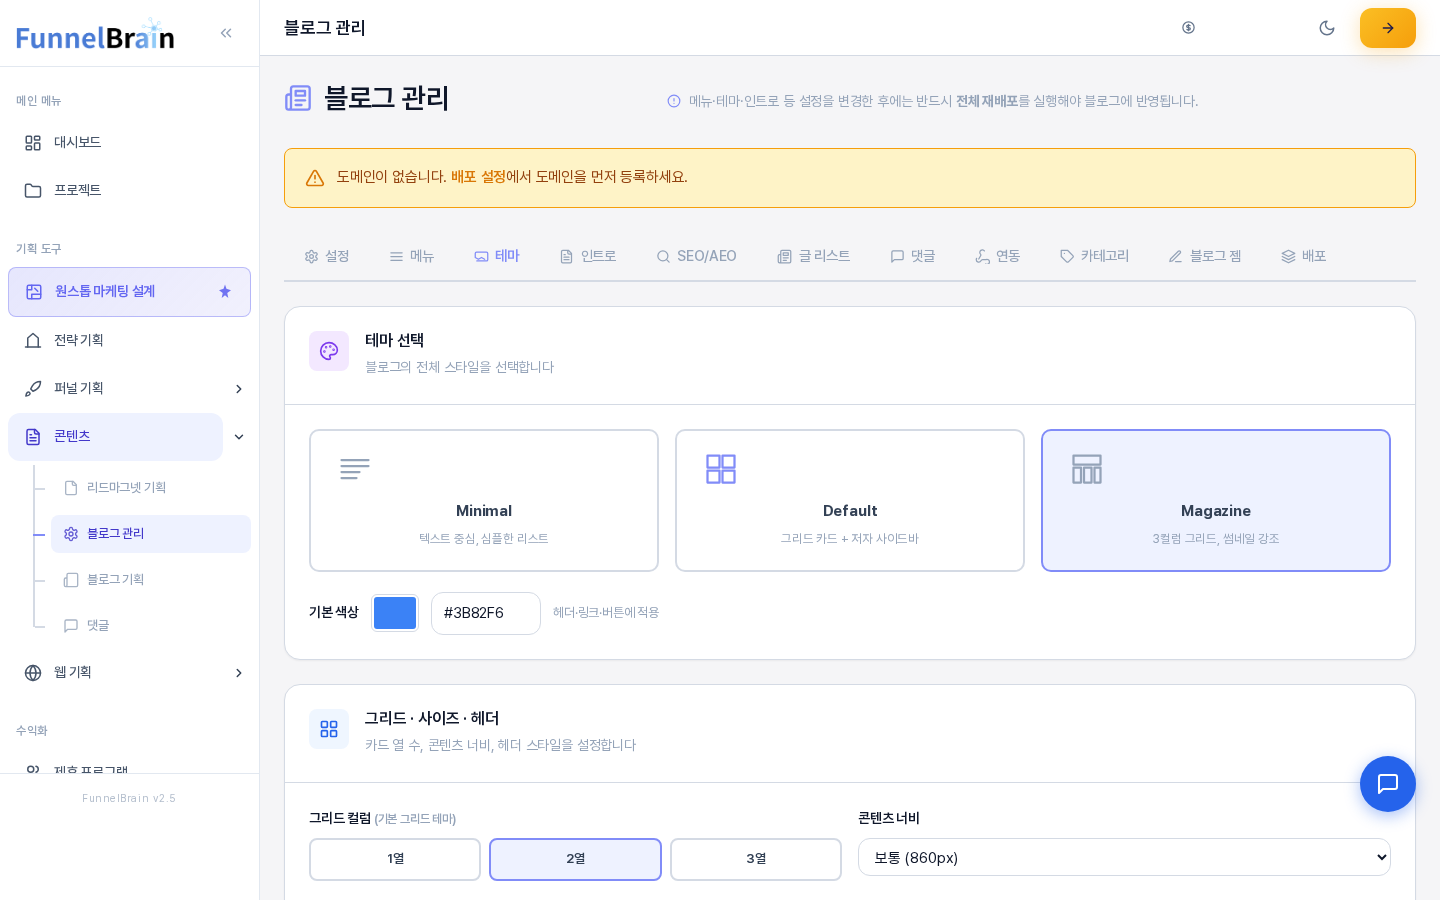Image resolution: width=1440 pixels, height=900 pixels.
Task: Click the palette icon for 테마 선택
Action: [329, 351]
